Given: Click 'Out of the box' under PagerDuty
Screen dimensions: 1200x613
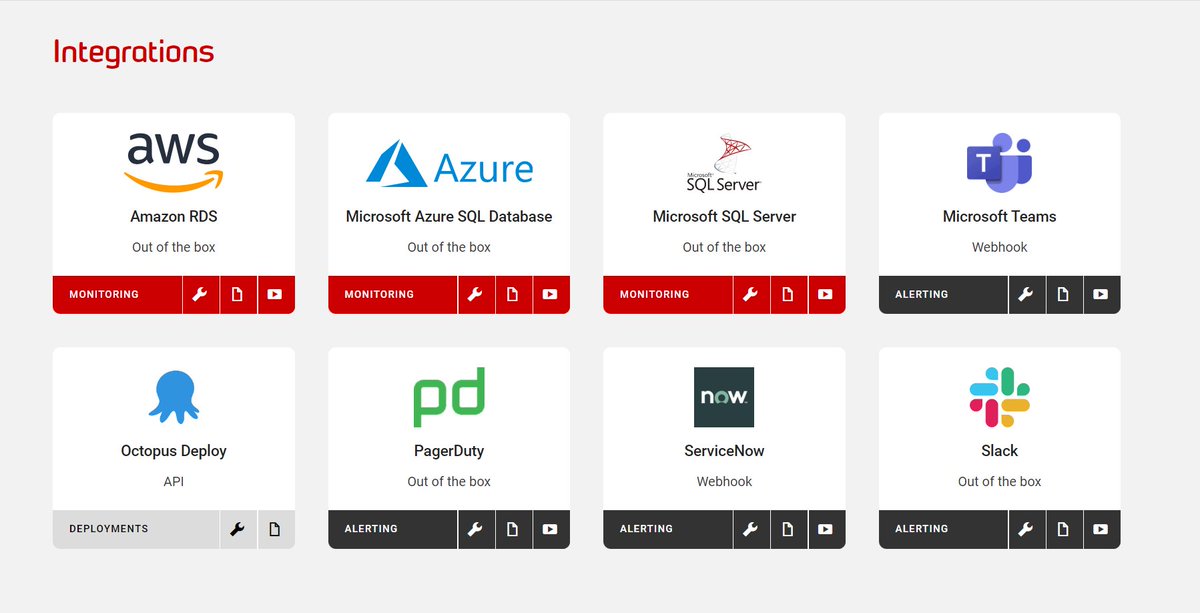Looking at the screenshot, I should click(x=449, y=481).
